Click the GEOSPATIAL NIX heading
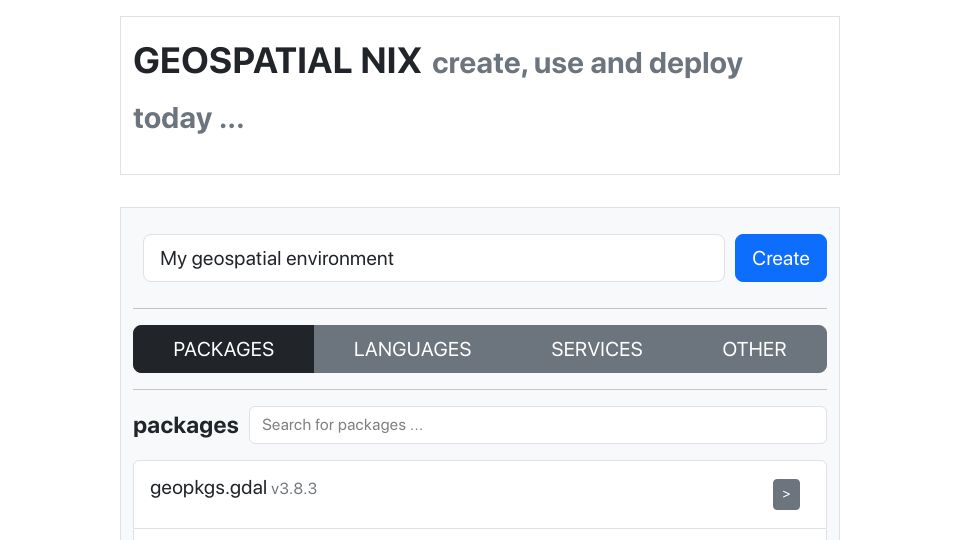The width and height of the screenshot is (960, 540). (x=277, y=61)
